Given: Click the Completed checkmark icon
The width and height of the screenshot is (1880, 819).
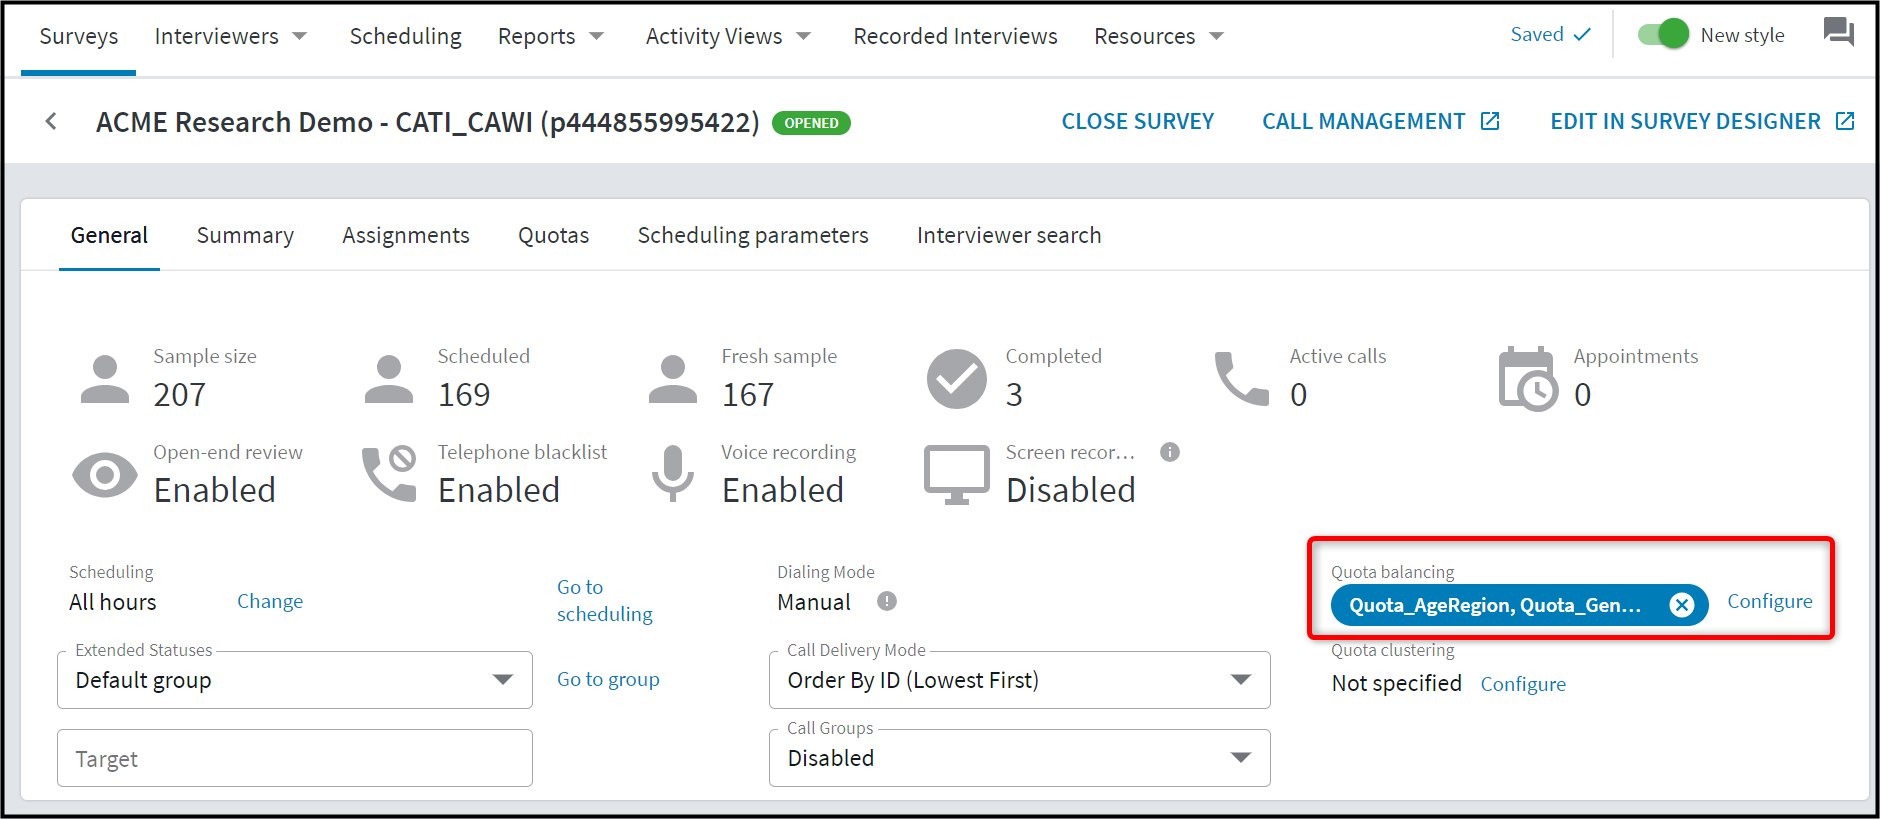Looking at the screenshot, I should pyautogui.click(x=957, y=379).
